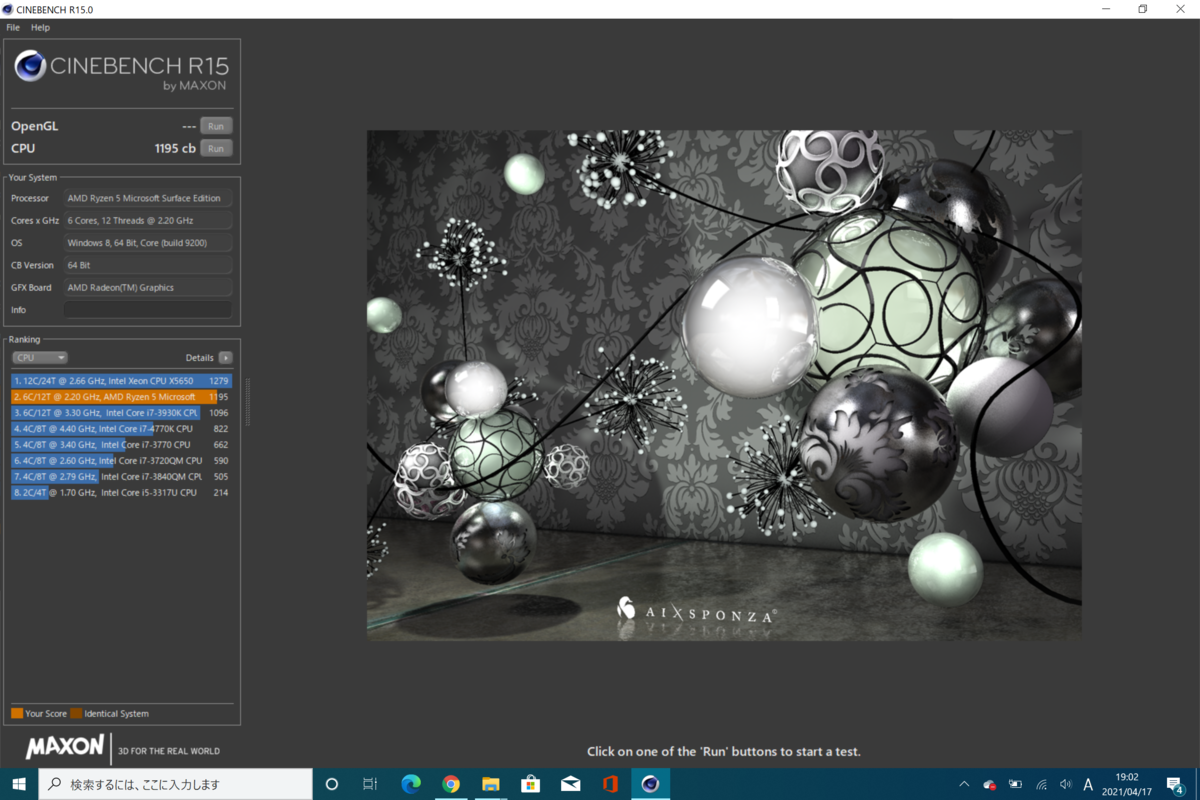Click the Cinebench title bar app icon

tap(9, 8)
